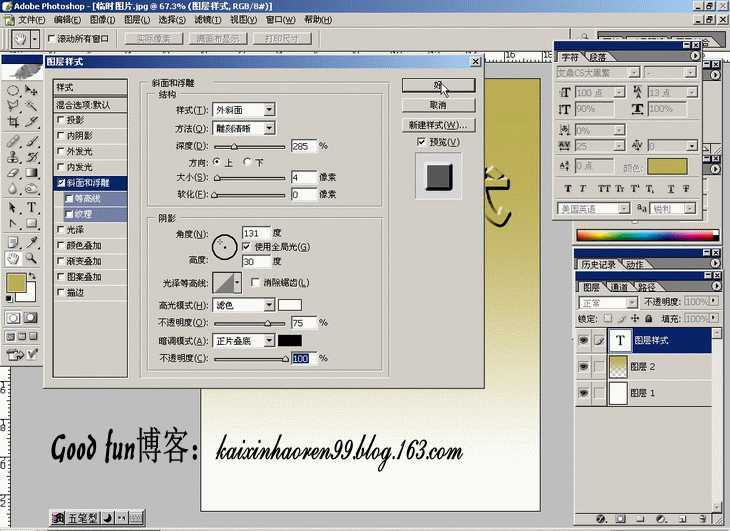The image size is (730, 531).
Task: Enable the 描边 stroke checkbox
Action: 61,292
